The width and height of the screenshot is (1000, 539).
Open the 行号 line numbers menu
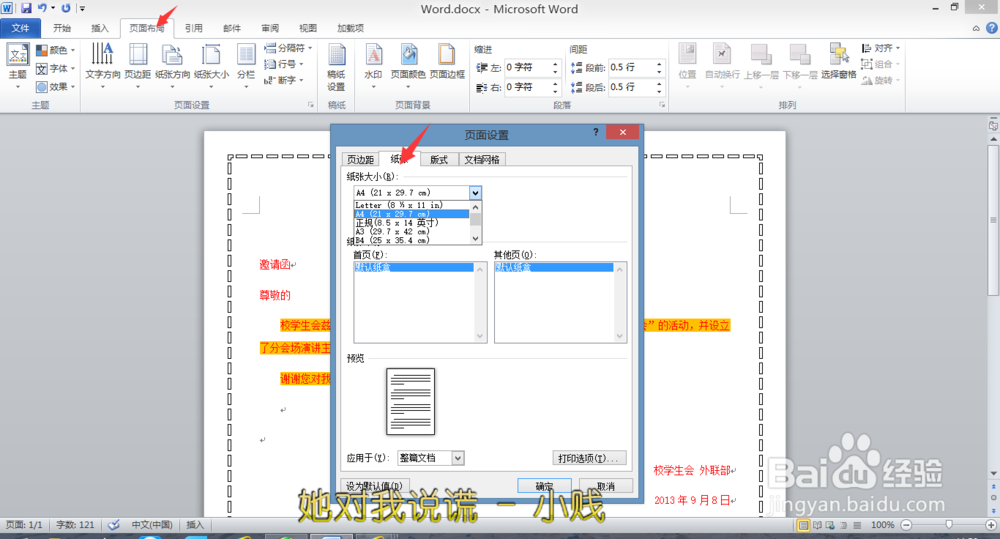coord(283,64)
